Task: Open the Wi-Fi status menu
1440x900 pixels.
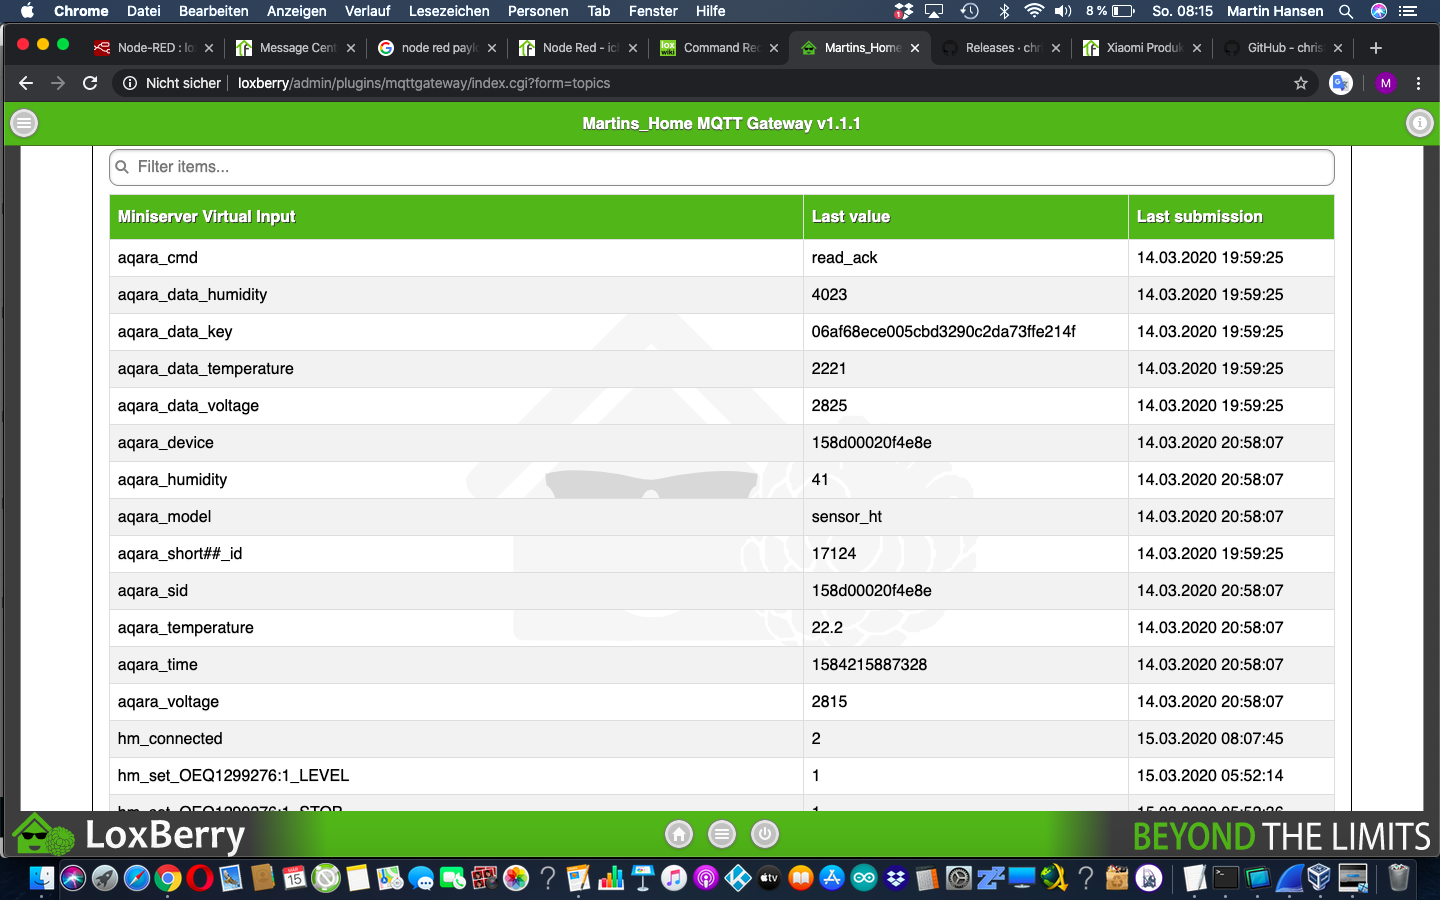Action: [1034, 11]
